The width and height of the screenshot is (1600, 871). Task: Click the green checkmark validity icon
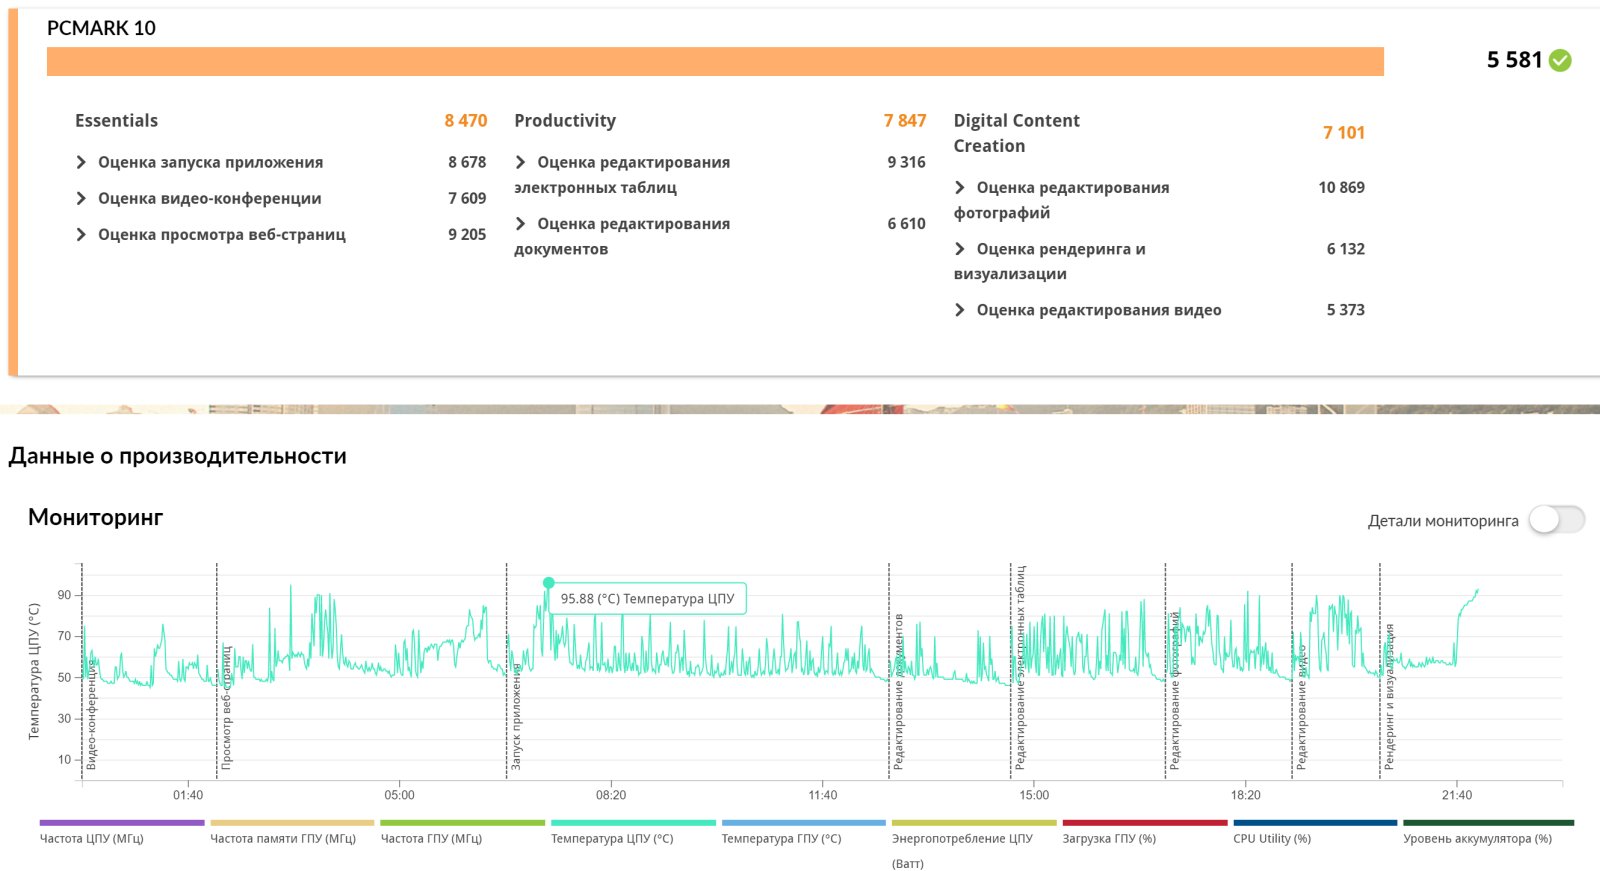1560,61
